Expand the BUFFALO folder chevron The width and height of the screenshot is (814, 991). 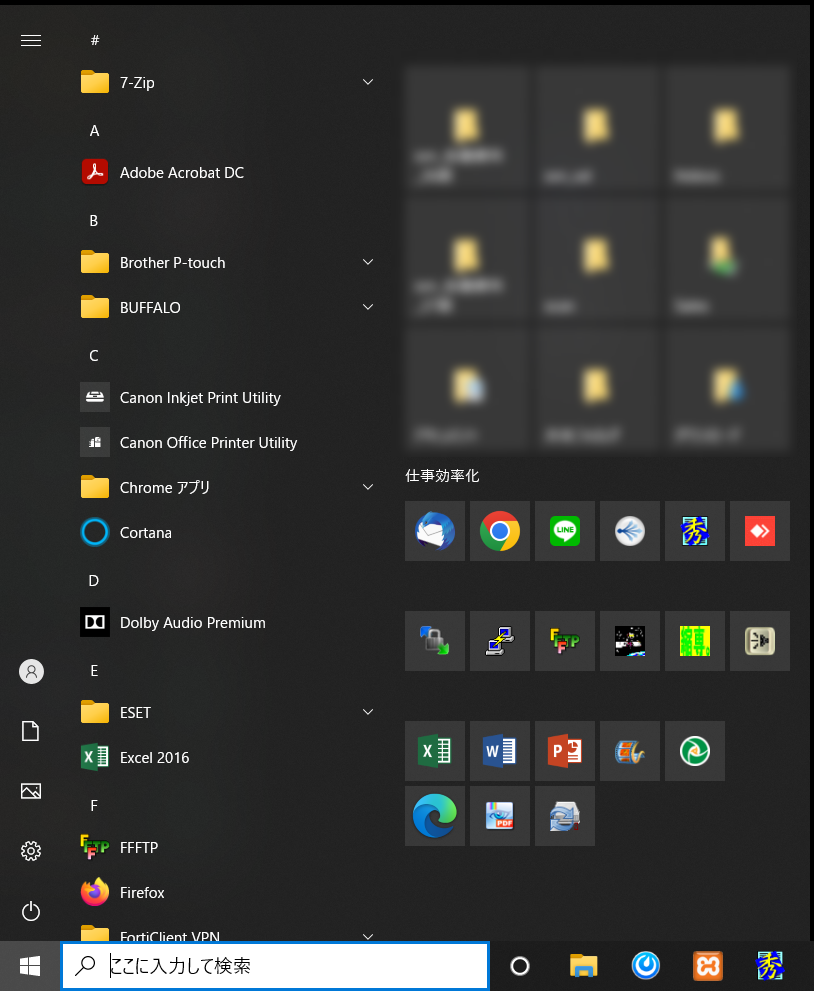(x=368, y=307)
